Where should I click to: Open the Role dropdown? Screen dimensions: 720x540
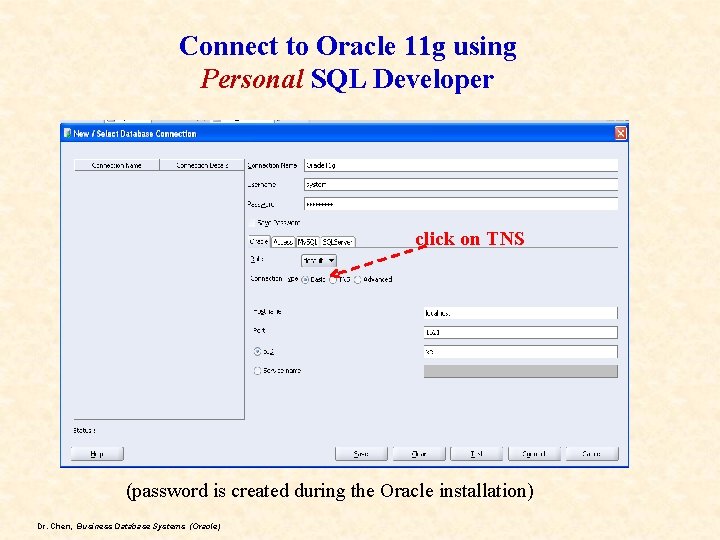[319, 260]
